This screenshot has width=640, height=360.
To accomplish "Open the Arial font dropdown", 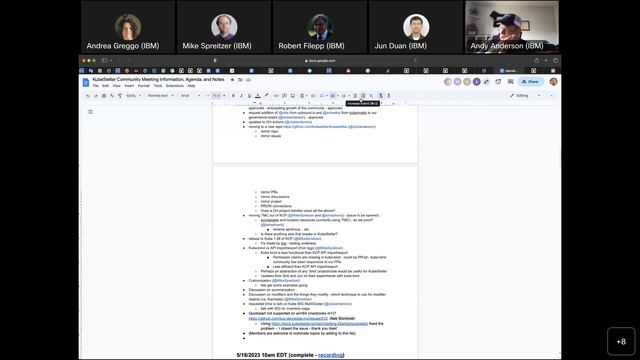I will [x=191, y=96].
